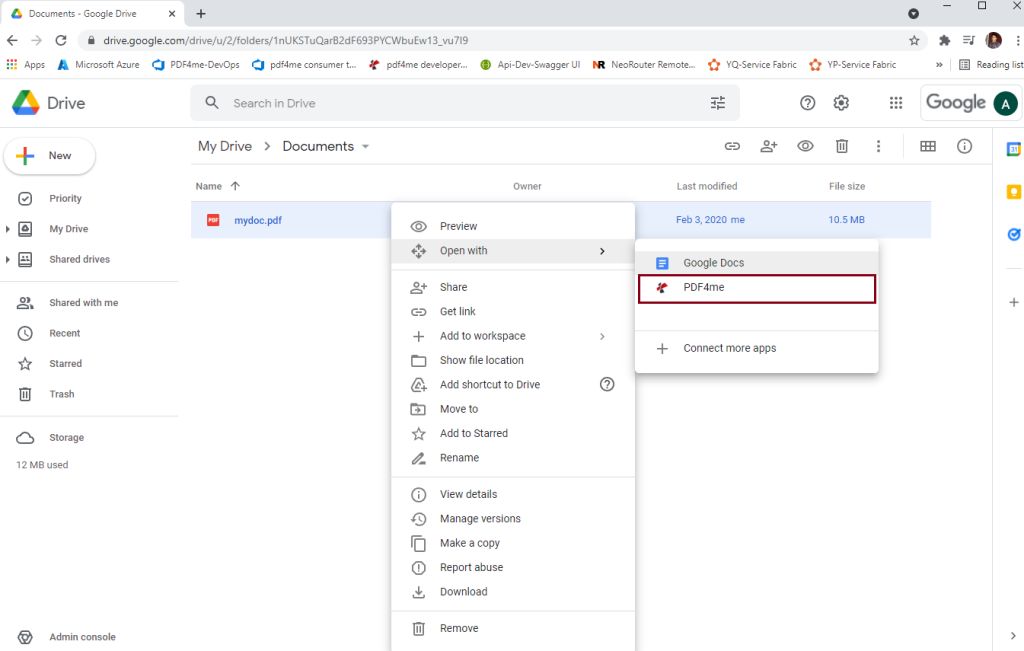The width and height of the screenshot is (1024, 651).
Task: Click the Share person-add toolbar icon
Action: coord(769,146)
